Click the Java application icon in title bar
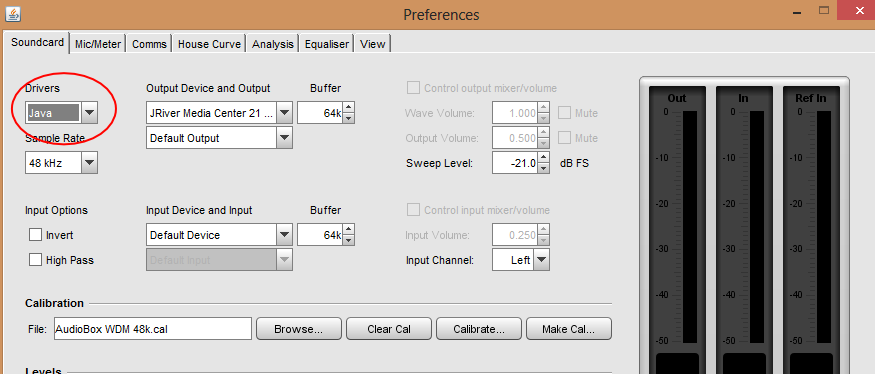875x374 pixels. (13, 12)
